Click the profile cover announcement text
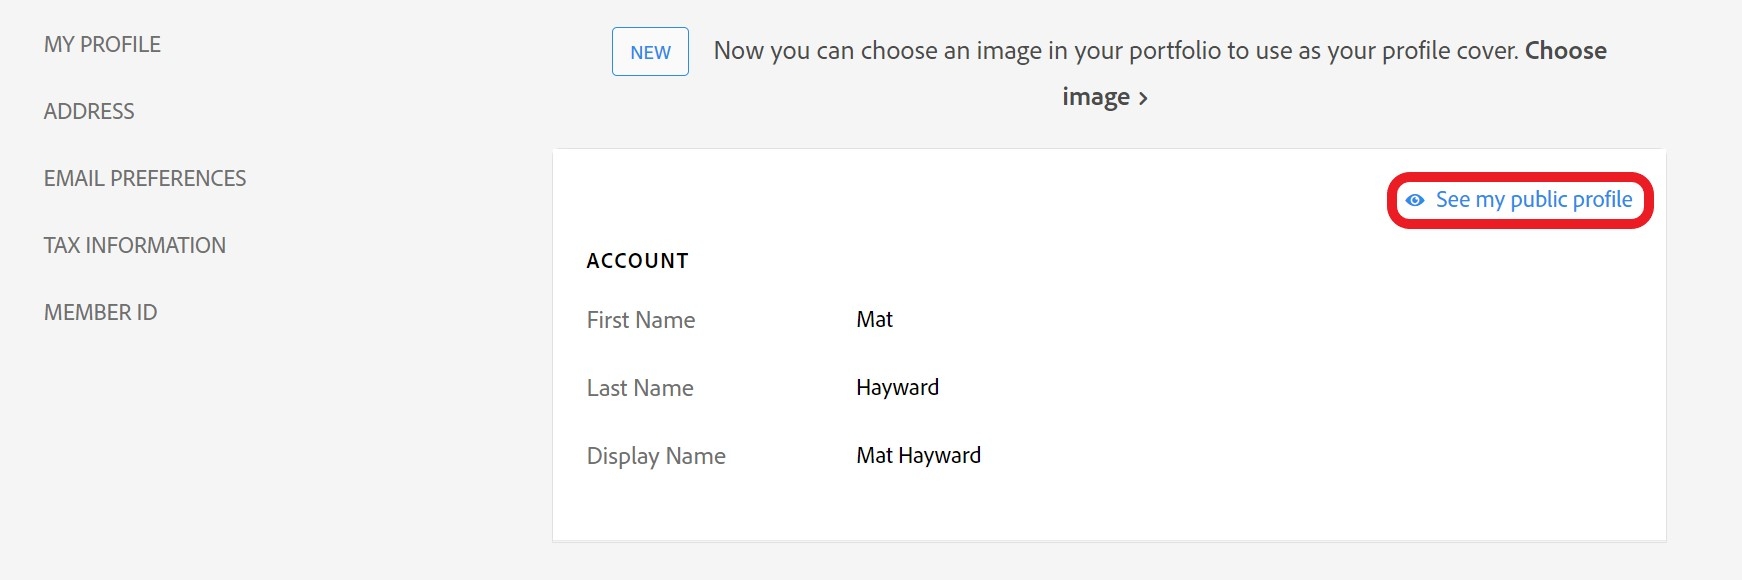 tap(1115, 51)
